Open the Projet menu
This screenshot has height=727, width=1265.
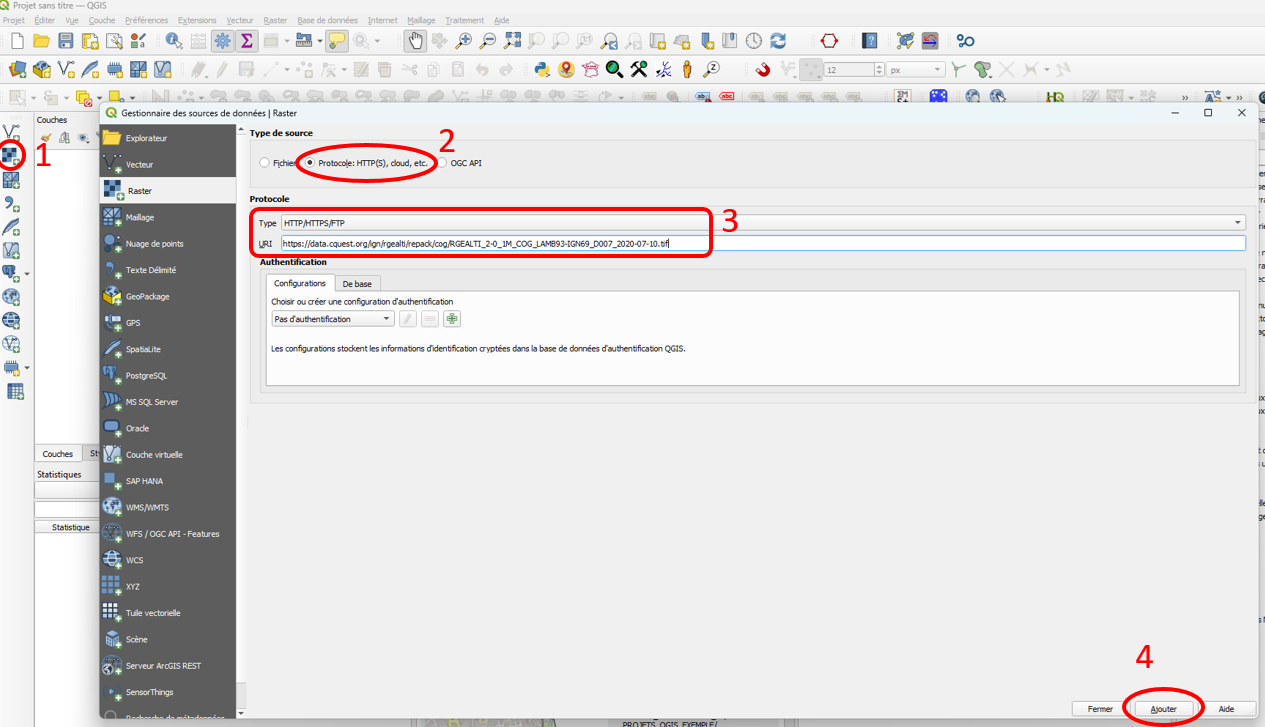14,20
